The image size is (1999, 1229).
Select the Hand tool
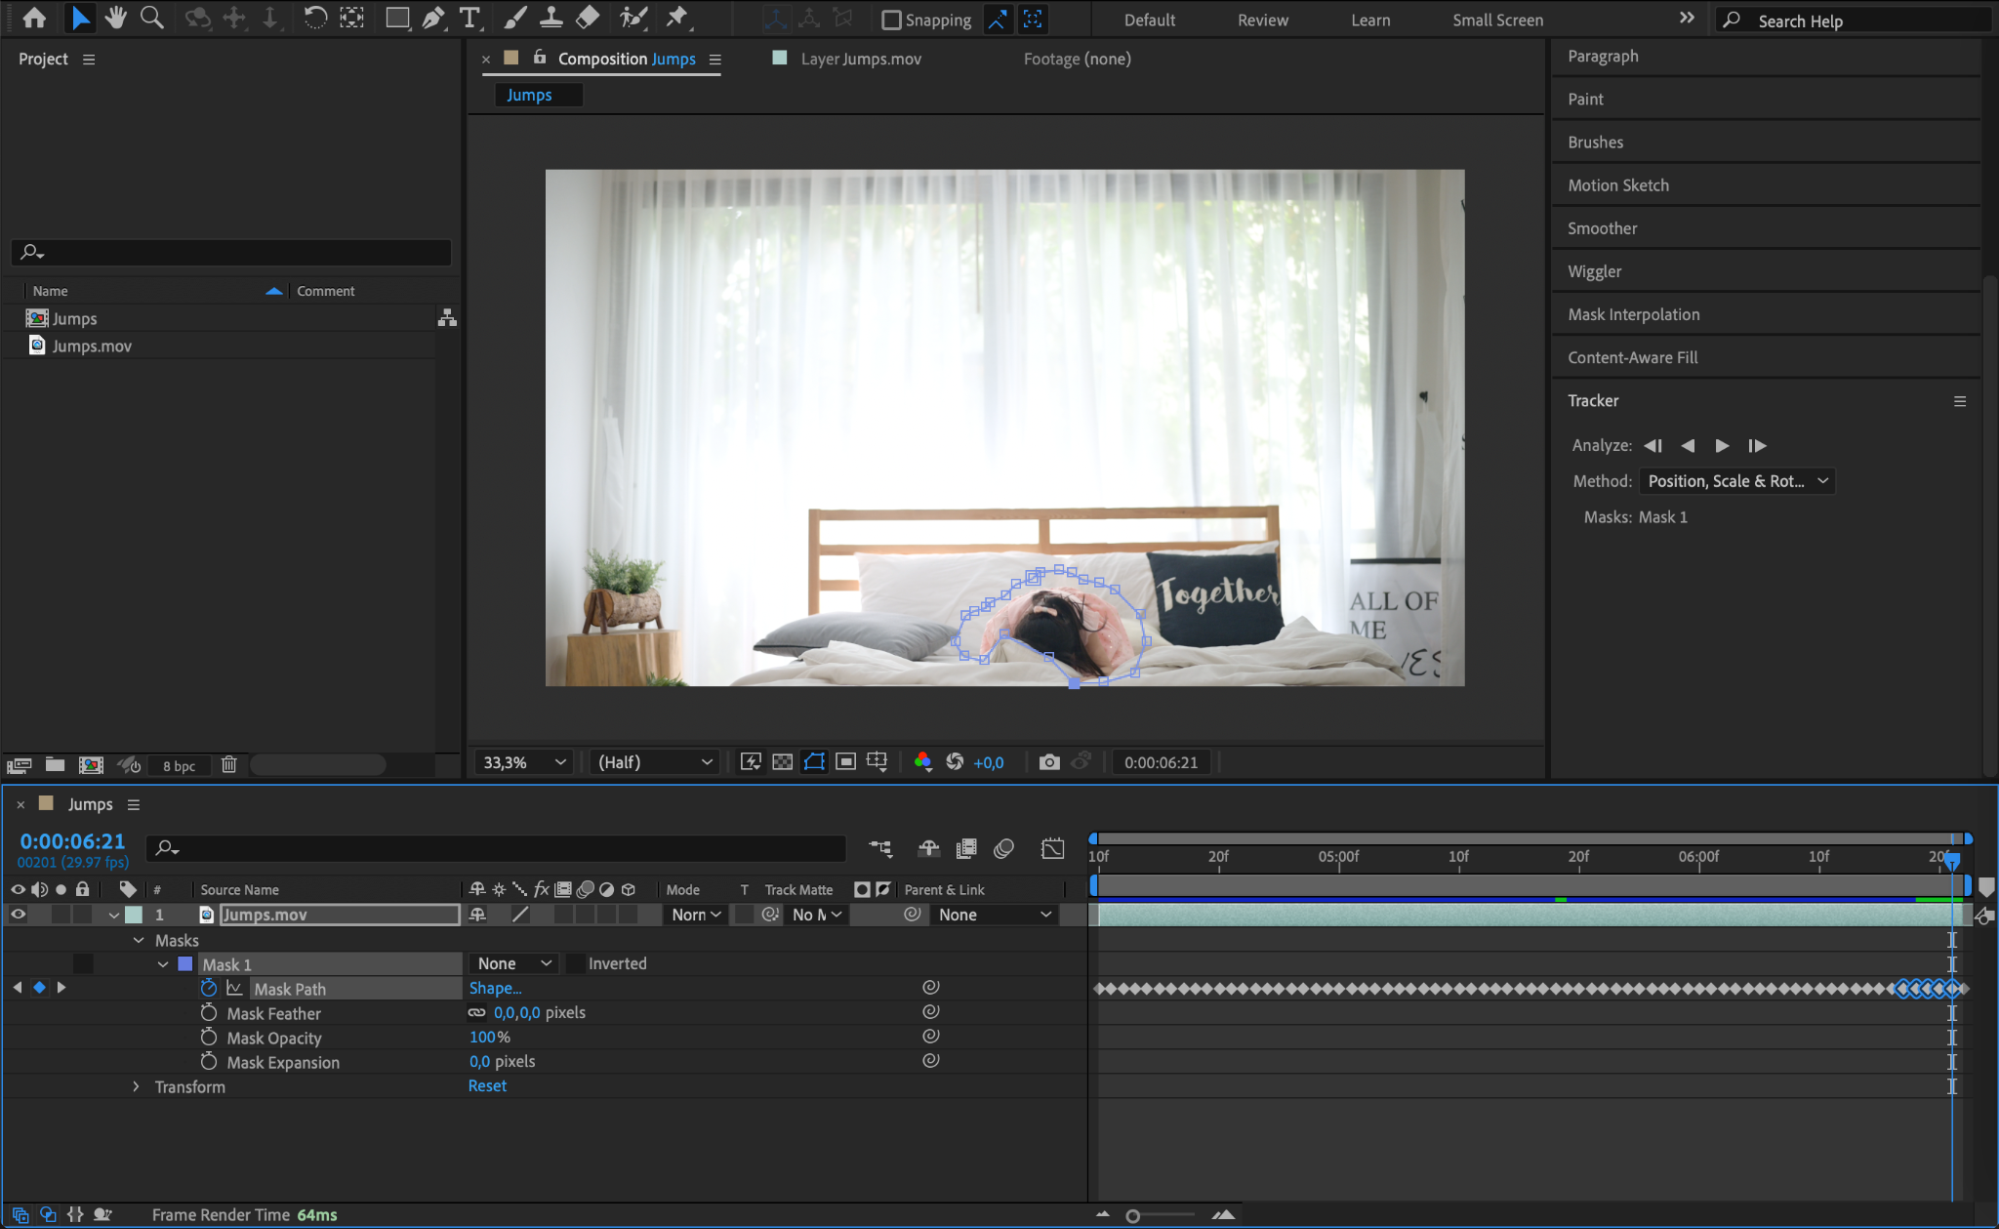[x=116, y=17]
